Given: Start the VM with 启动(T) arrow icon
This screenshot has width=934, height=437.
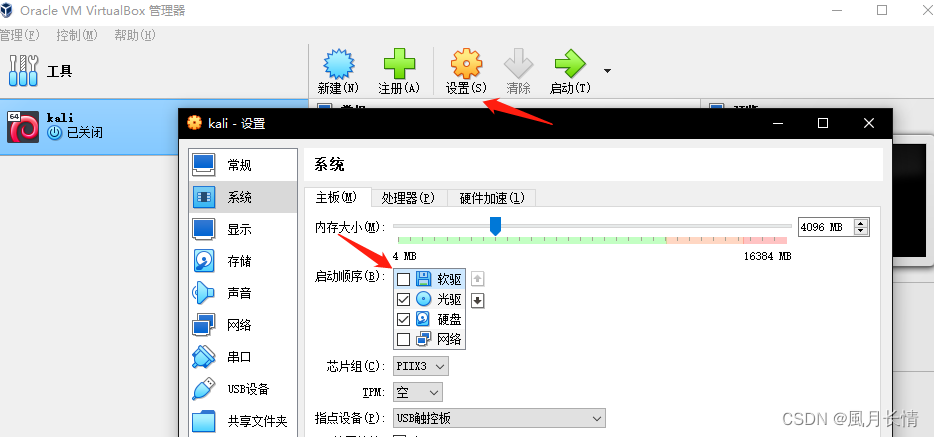Looking at the screenshot, I should [569, 64].
